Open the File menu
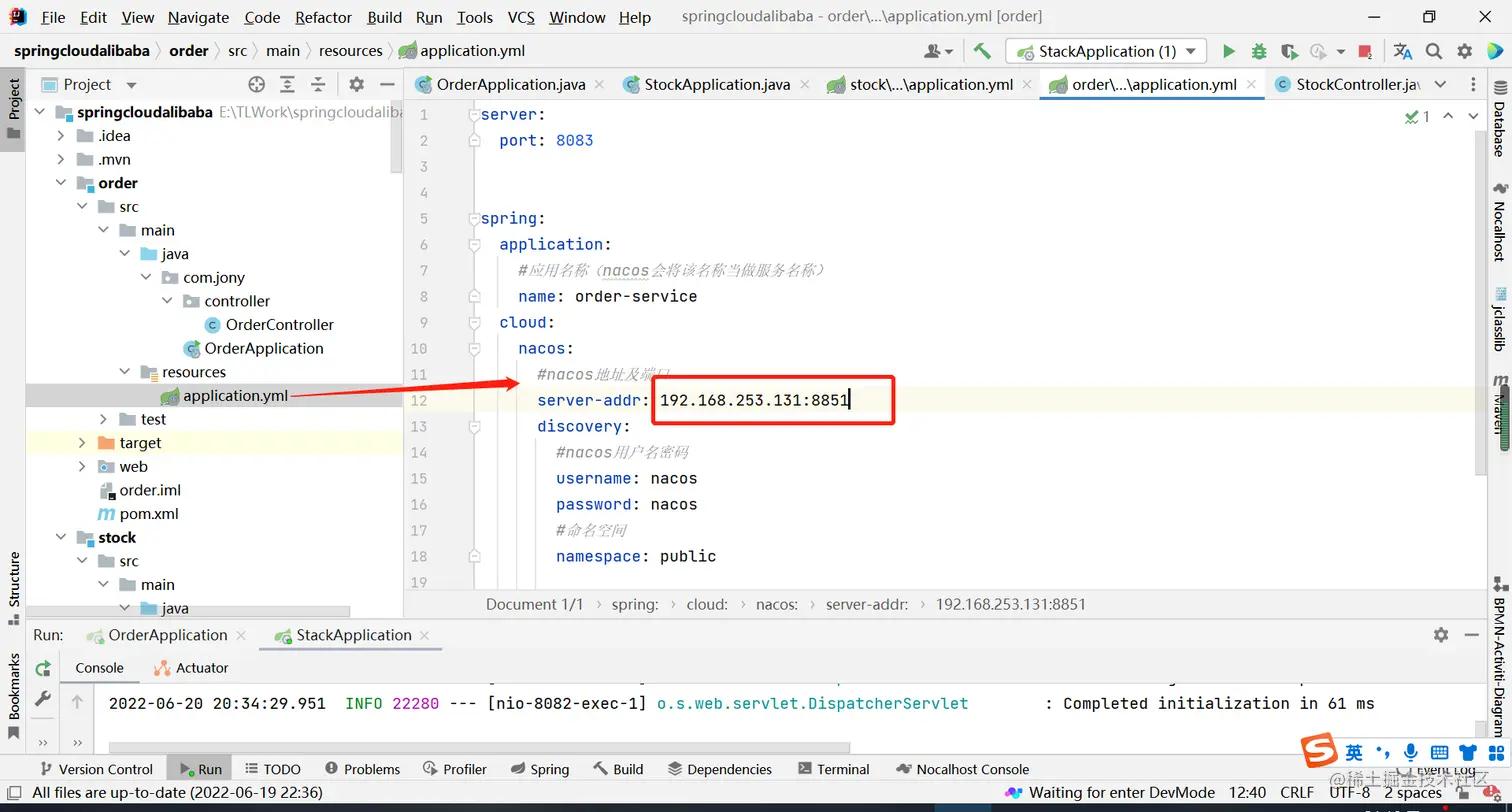This screenshot has width=1512, height=812. click(53, 17)
